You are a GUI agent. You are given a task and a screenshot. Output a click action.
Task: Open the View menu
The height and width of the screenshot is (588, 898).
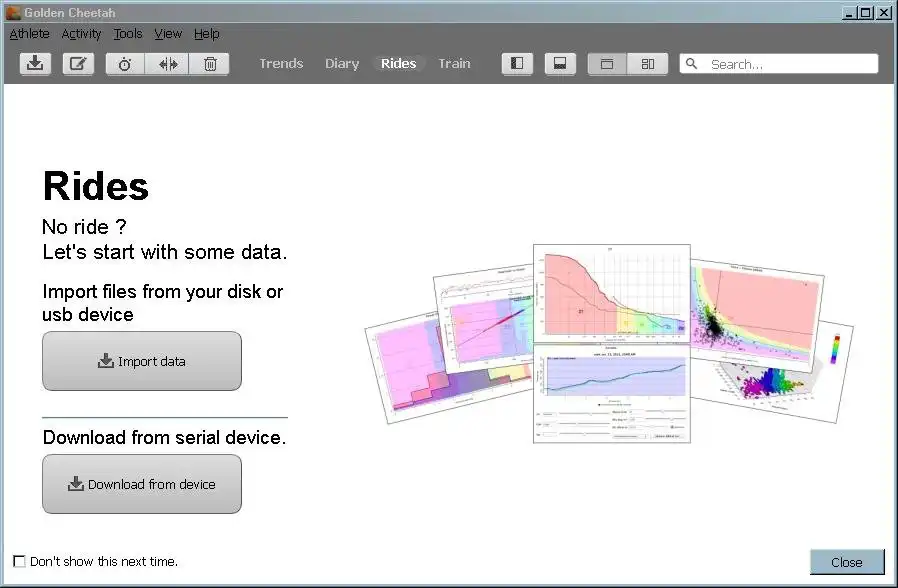(168, 34)
